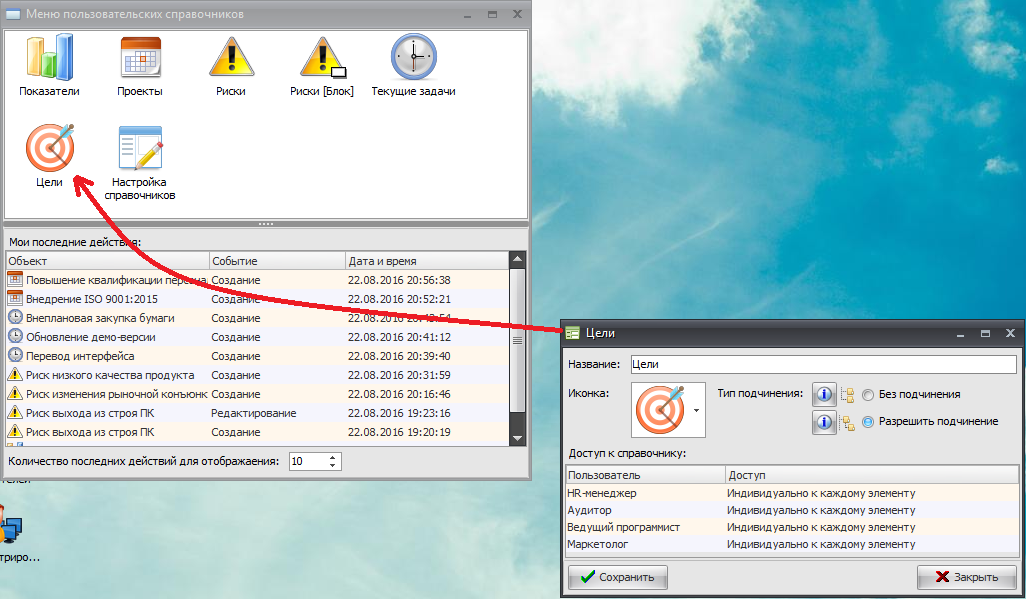This screenshot has height=599, width=1026.
Task: Click the Сохранить button
Action: (x=618, y=577)
